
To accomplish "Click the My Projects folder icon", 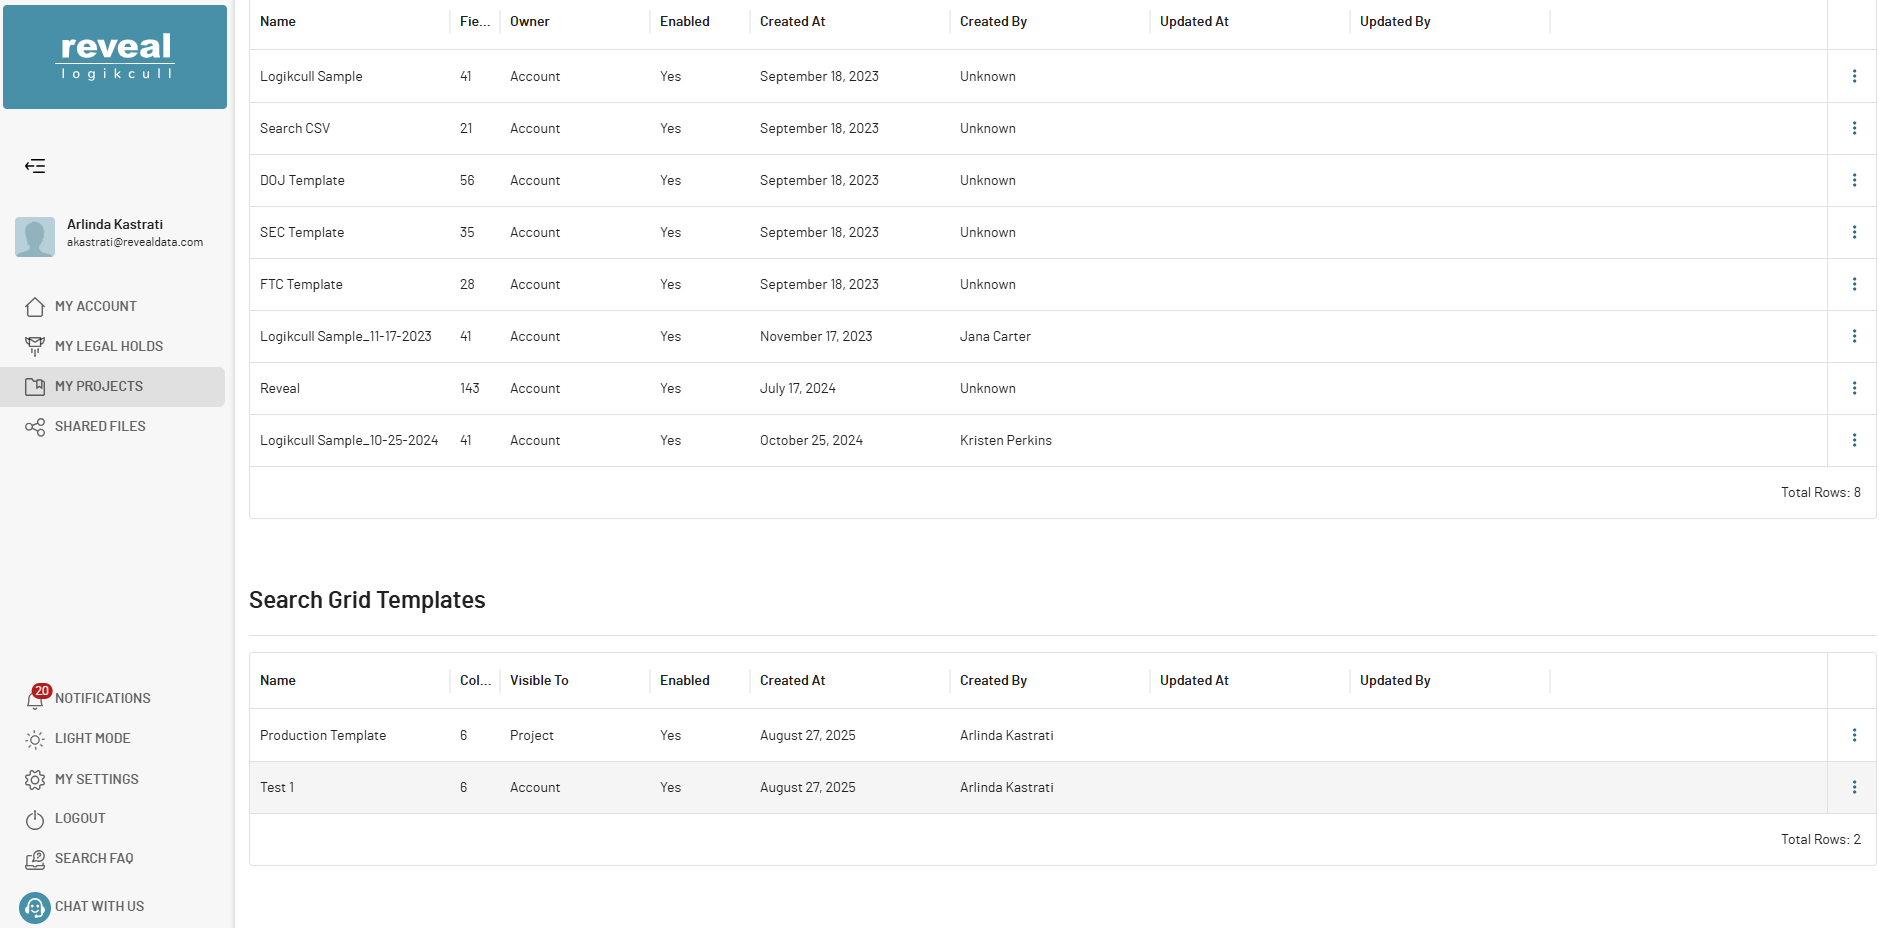I will coord(35,386).
